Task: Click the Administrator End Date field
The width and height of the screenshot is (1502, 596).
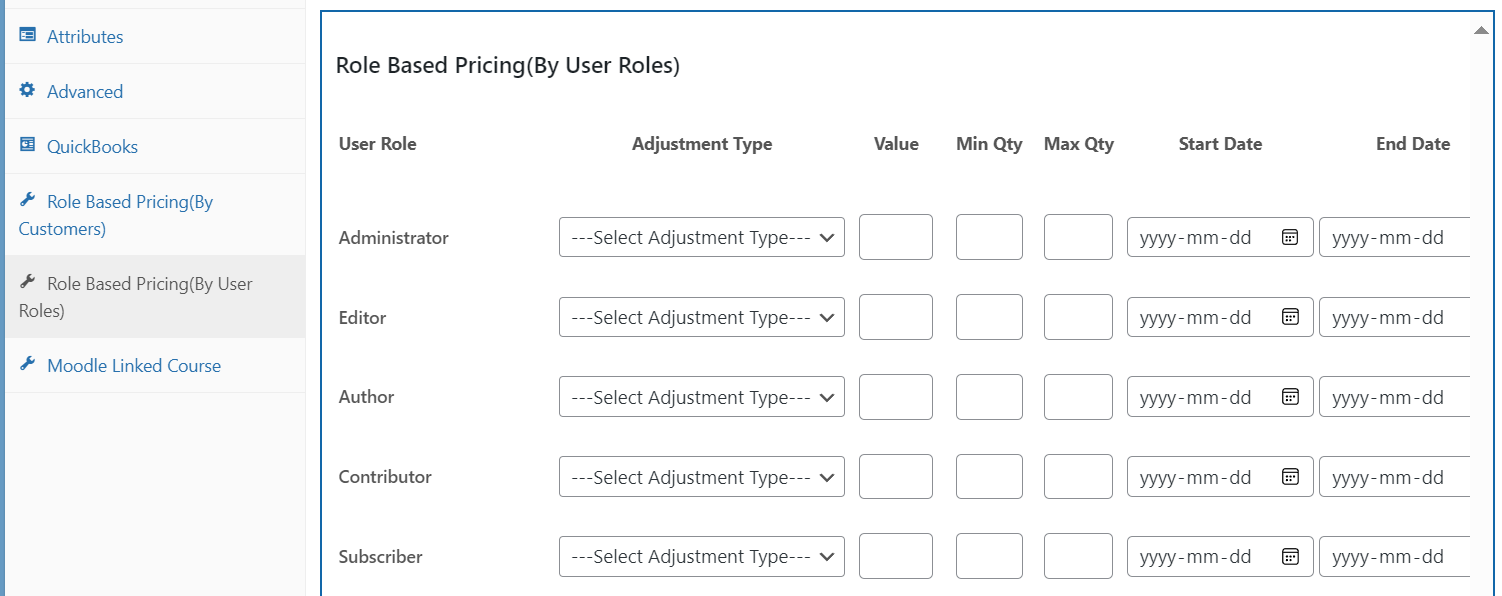Action: (x=1395, y=237)
